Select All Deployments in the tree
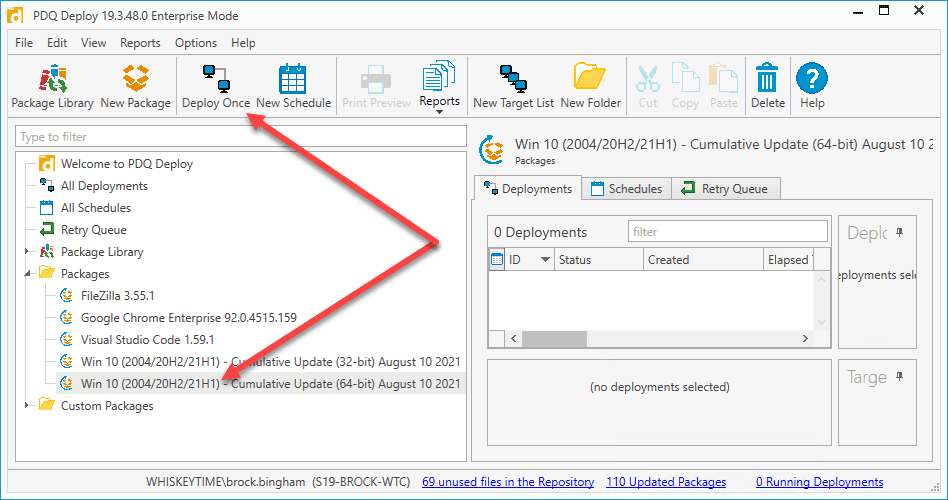 [104, 186]
